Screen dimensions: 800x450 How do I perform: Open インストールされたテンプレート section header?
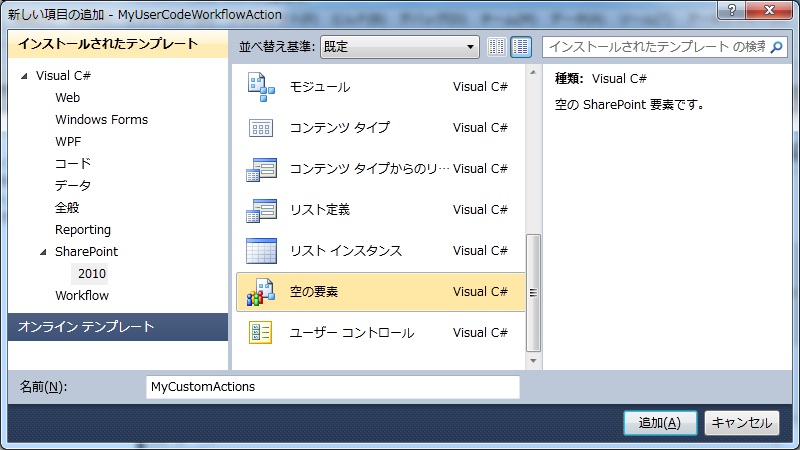(x=118, y=44)
